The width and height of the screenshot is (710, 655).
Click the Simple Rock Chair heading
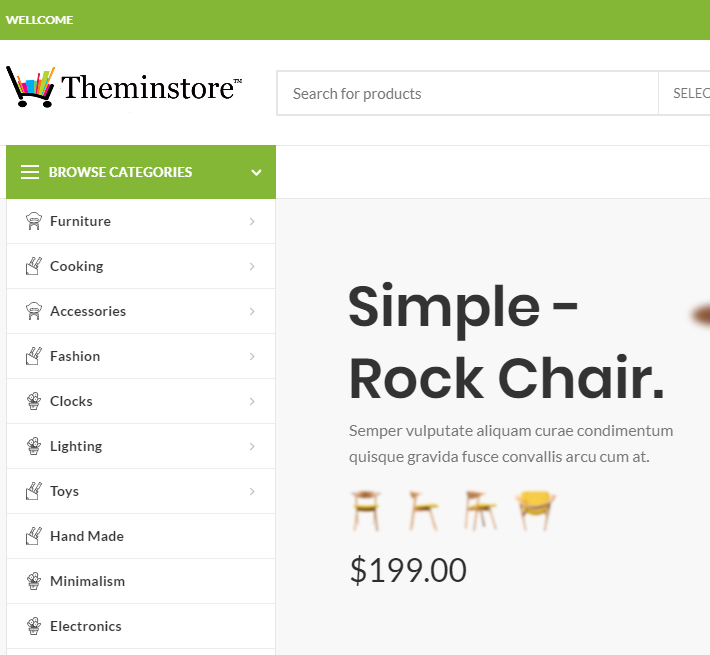pyautogui.click(x=506, y=342)
